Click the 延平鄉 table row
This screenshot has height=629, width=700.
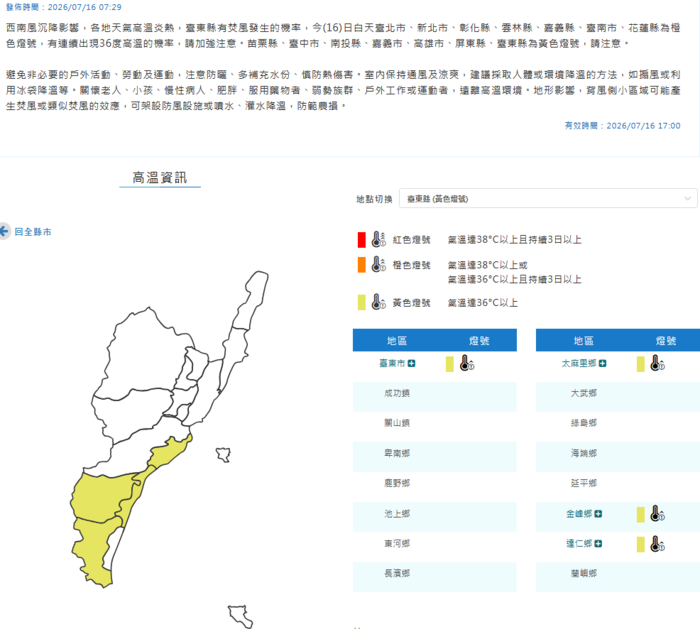coord(618,487)
